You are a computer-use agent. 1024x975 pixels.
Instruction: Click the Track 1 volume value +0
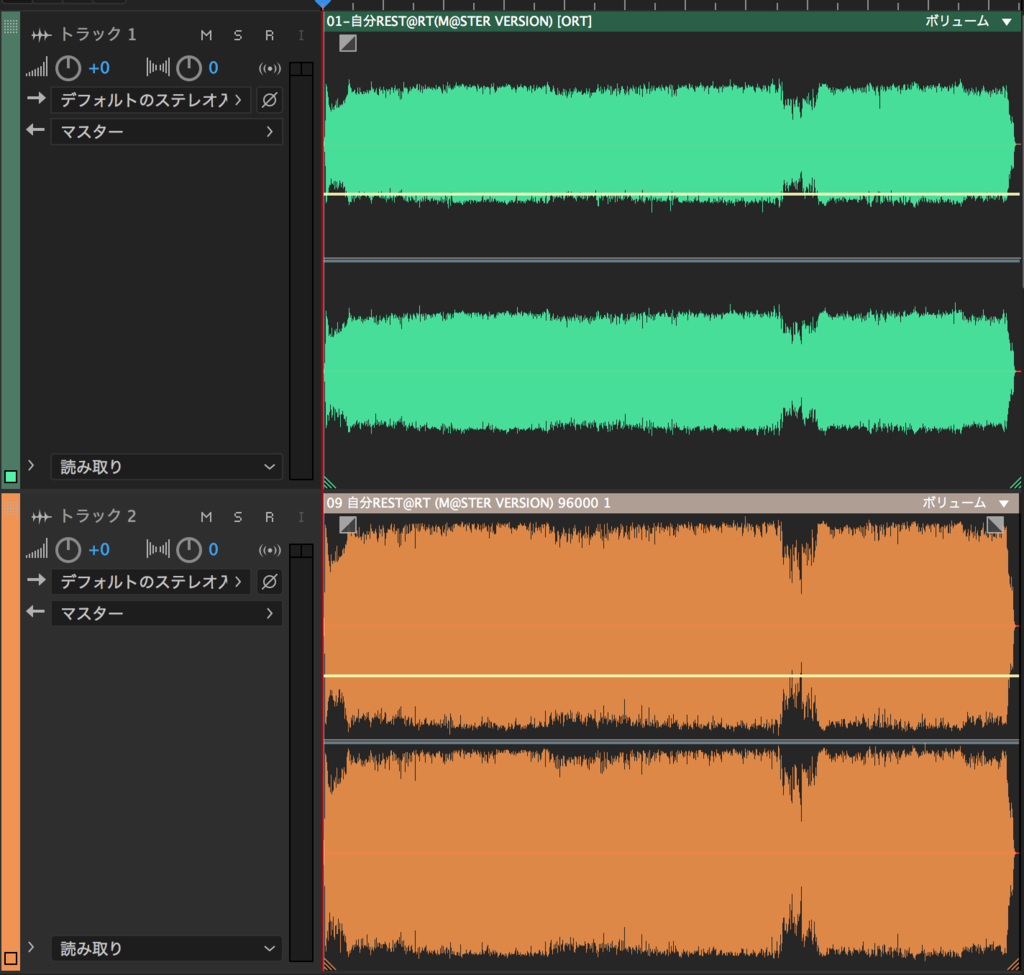pos(99,68)
